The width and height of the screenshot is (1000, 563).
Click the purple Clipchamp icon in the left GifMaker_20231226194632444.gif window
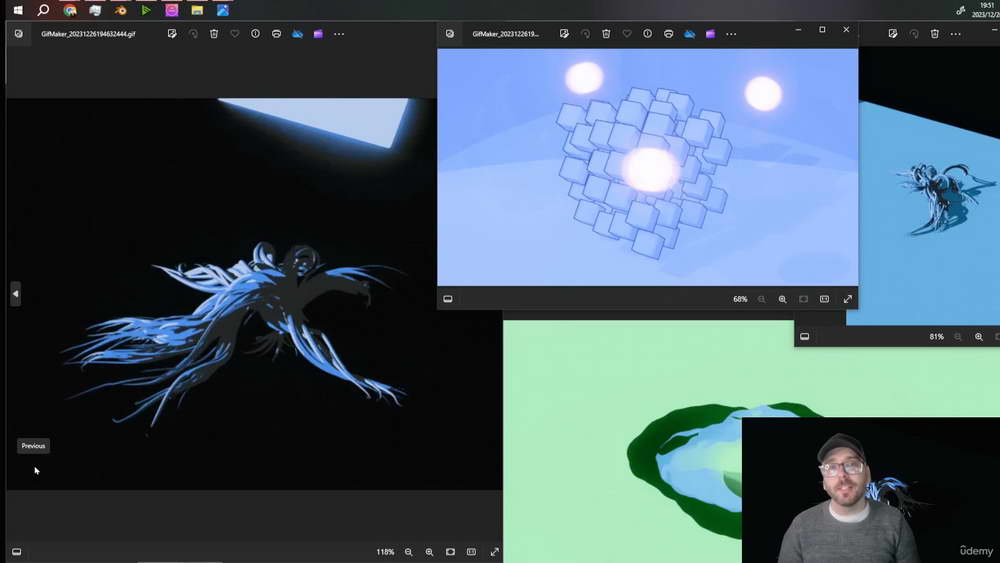point(318,34)
